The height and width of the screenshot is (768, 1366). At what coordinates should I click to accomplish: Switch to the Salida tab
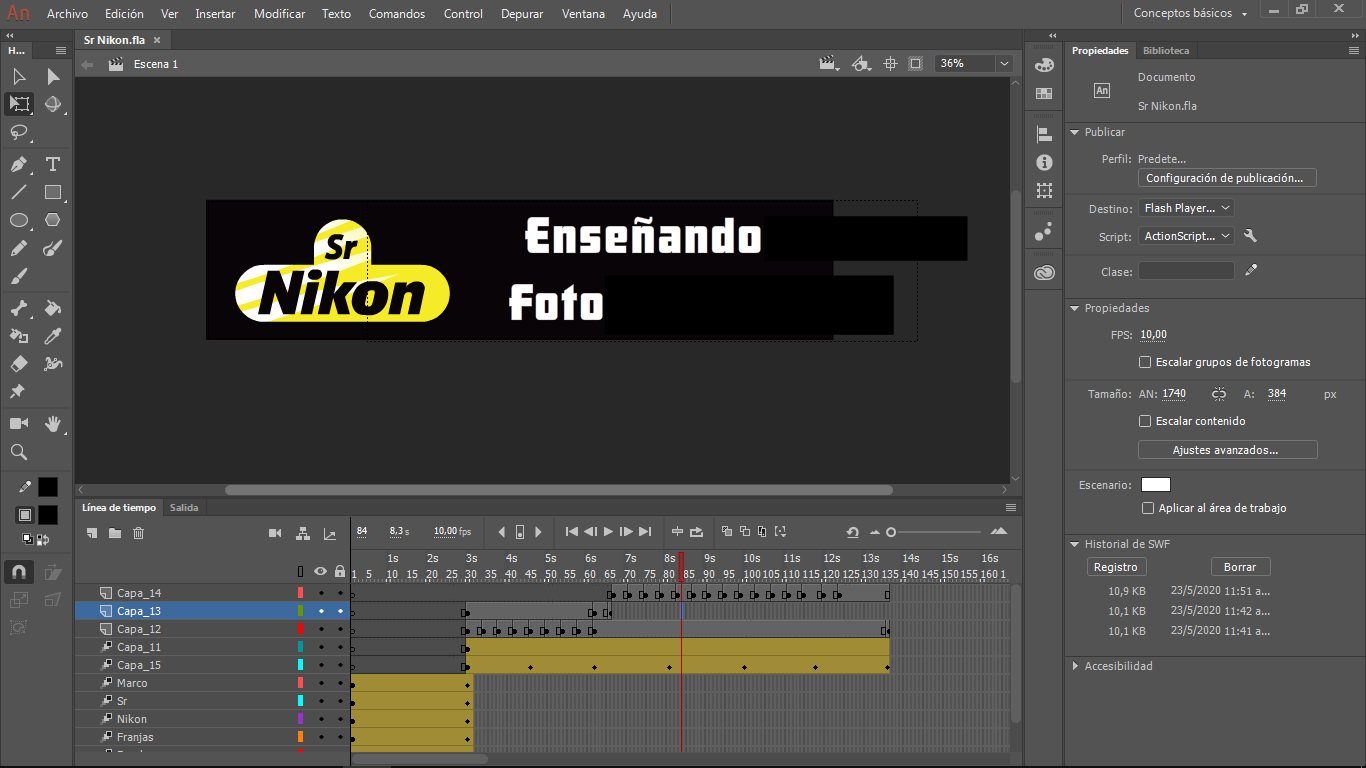(184, 507)
